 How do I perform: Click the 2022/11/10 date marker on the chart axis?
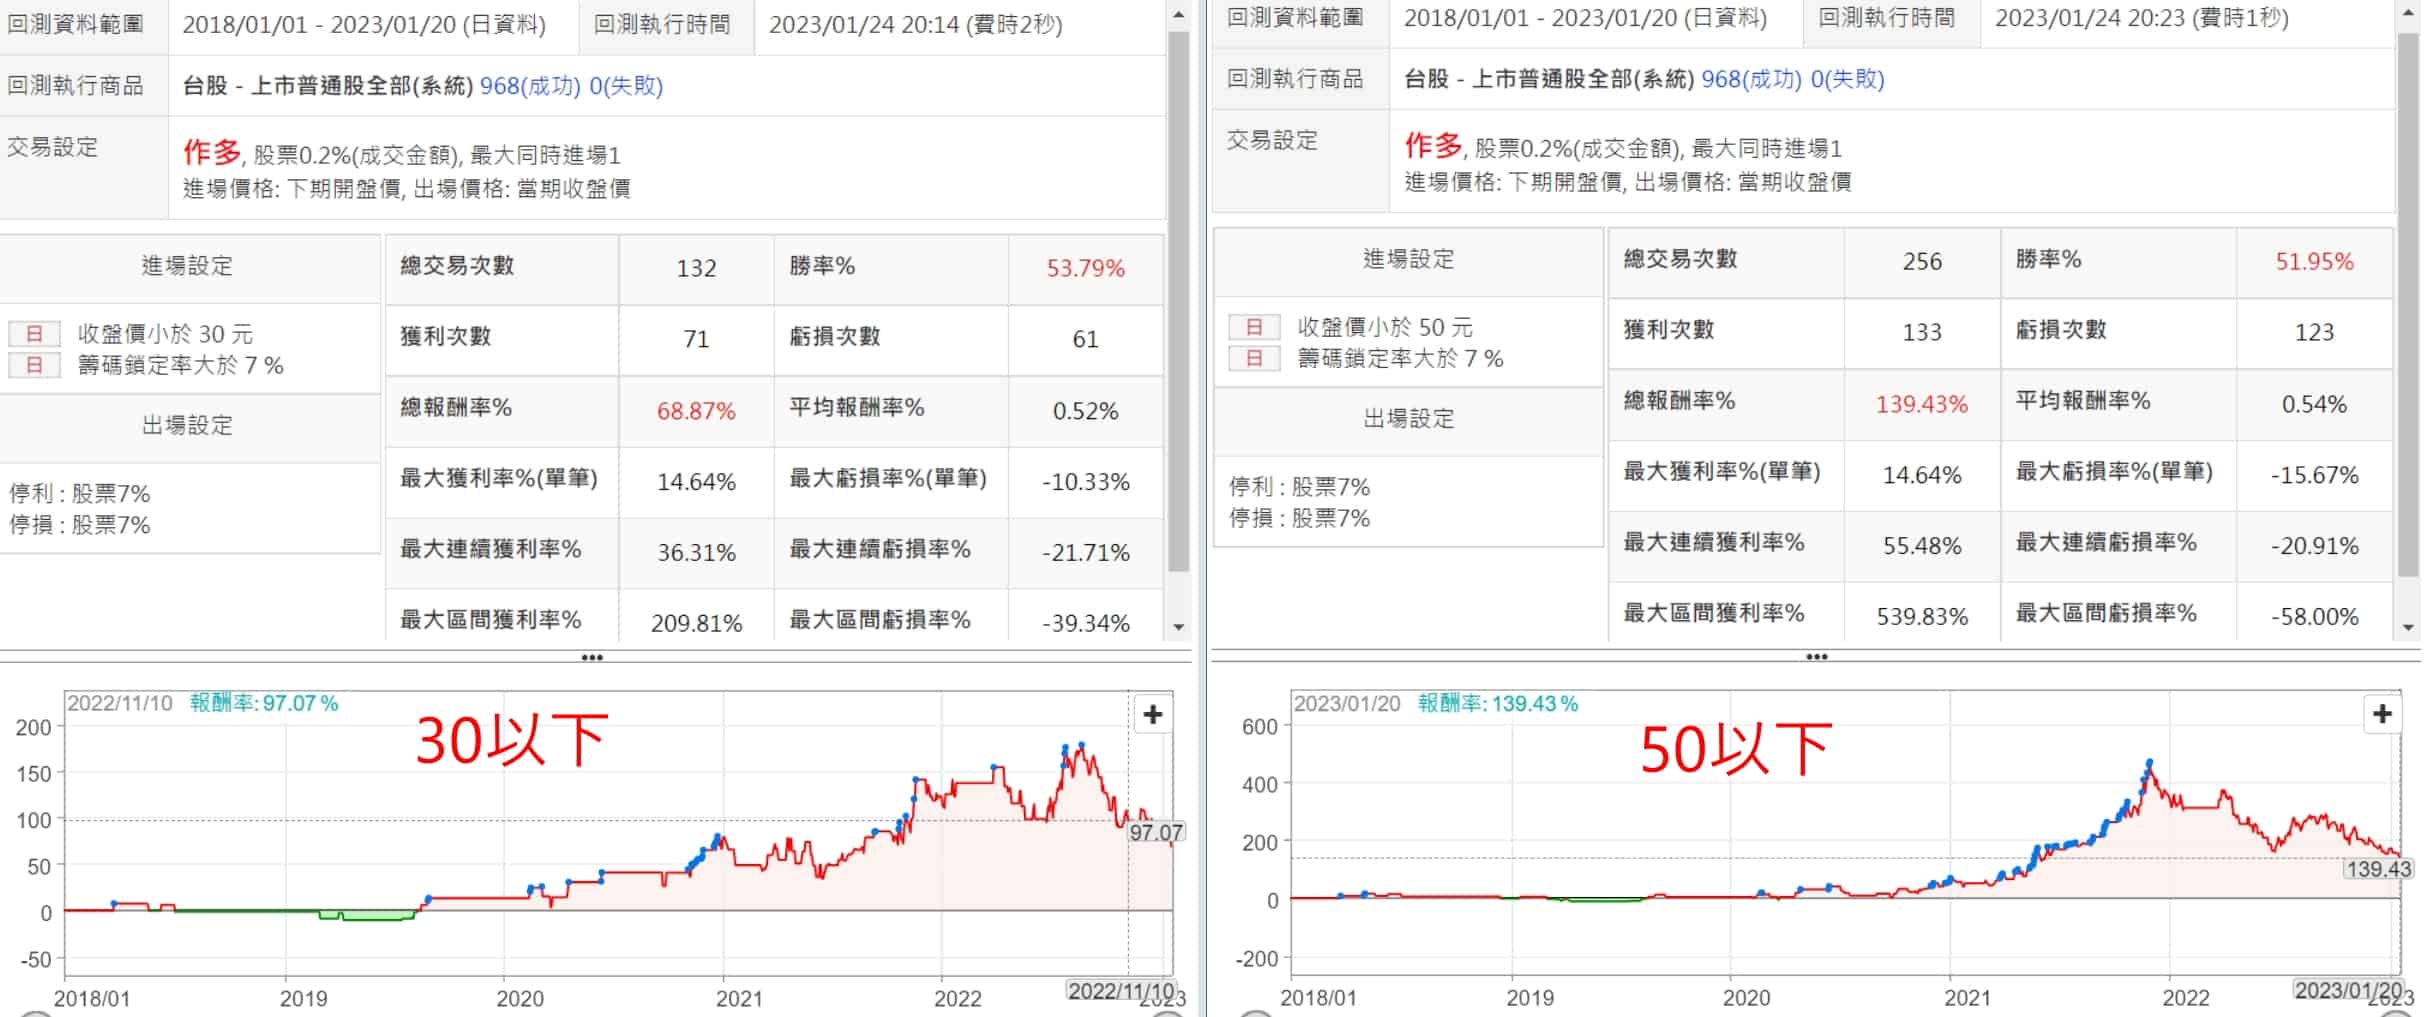point(1120,991)
